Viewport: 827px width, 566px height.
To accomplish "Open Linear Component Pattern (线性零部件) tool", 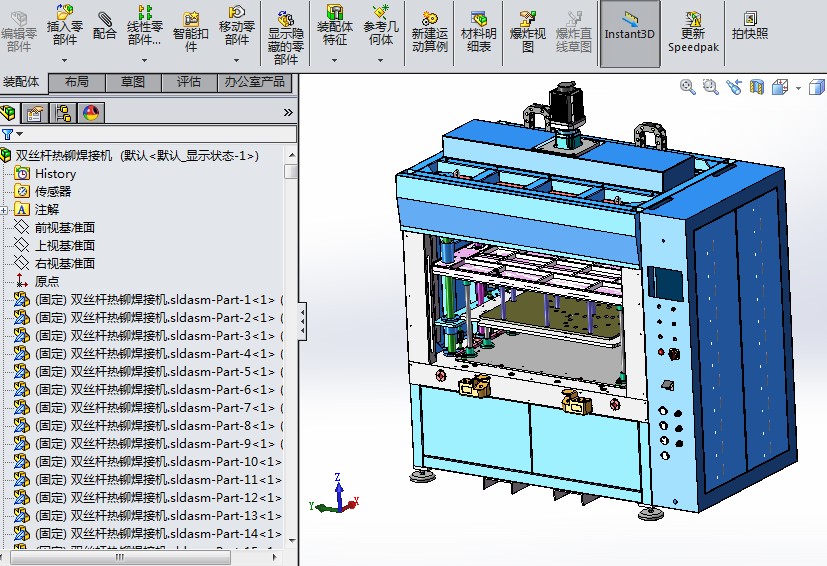I will pyautogui.click(x=143, y=26).
